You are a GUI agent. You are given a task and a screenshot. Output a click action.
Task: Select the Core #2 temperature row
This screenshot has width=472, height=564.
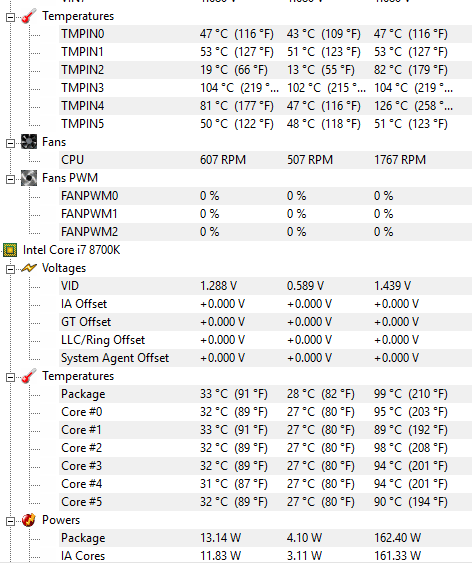pyautogui.click(x=266, y=448)
